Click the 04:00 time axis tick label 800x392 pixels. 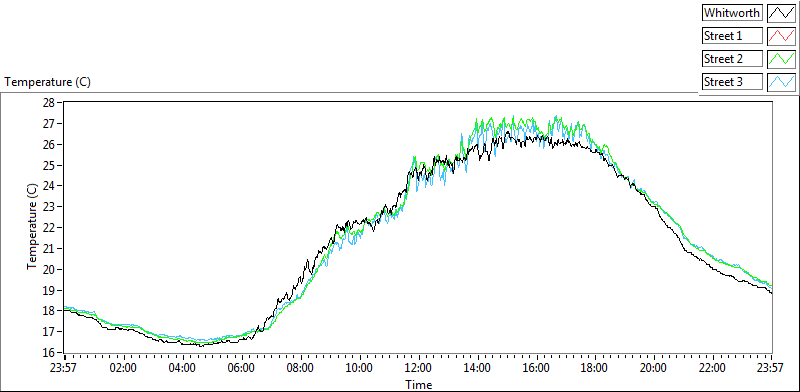click(x=182, y=368)
